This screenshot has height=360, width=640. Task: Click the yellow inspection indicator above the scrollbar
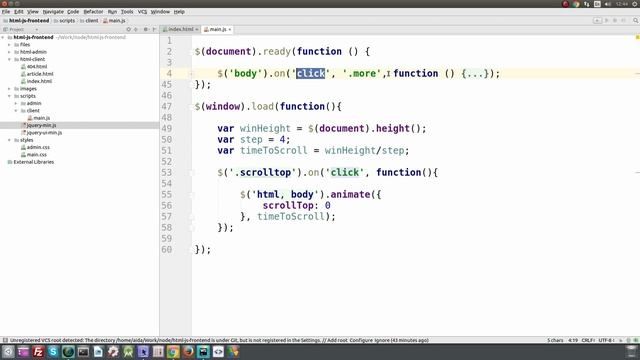pos(637,38)
